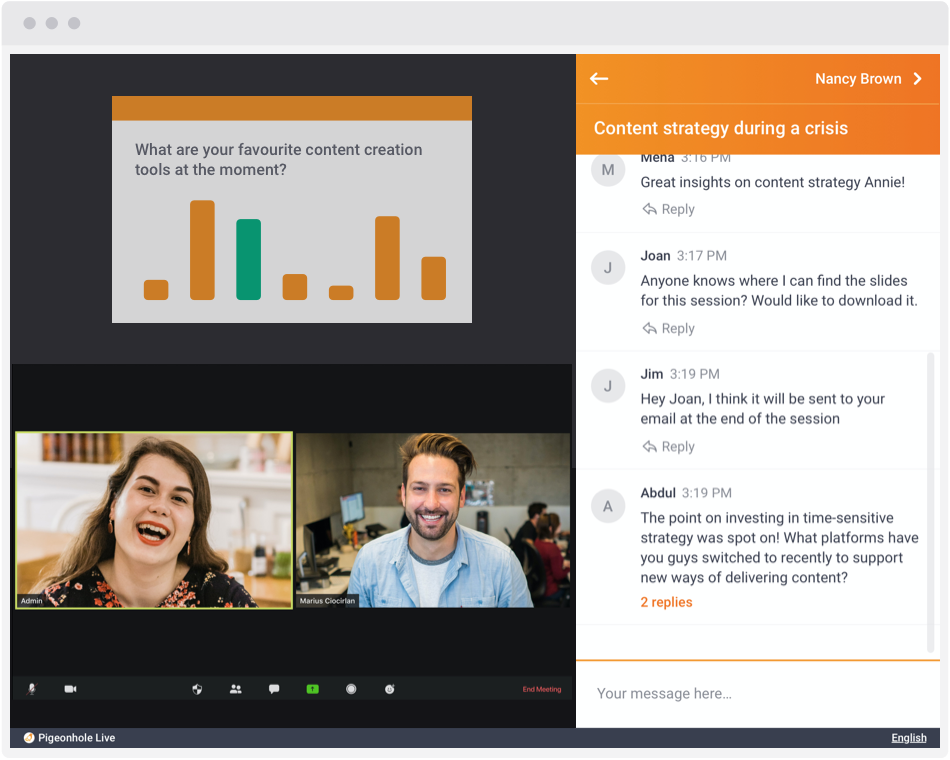Click the poll question text
This screenshot has height=760, width=950.
[278, 159]
